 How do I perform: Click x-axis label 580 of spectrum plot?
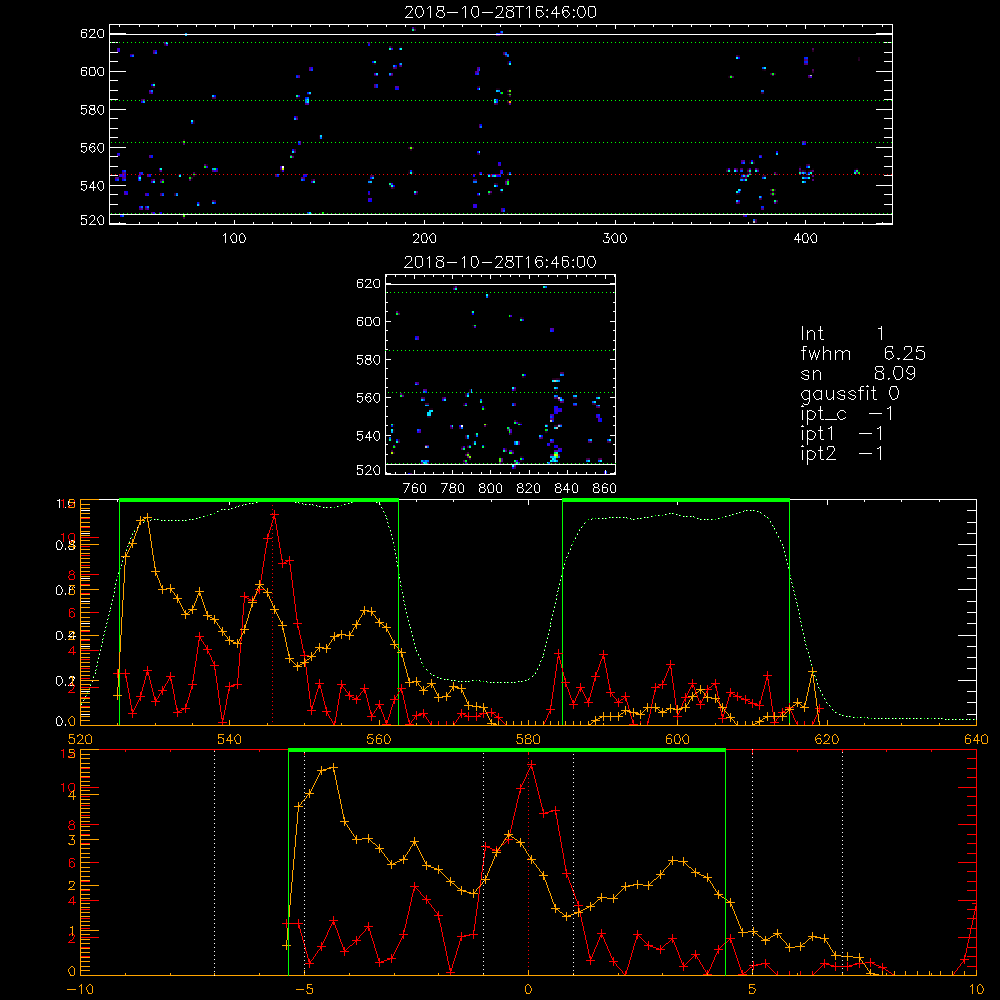click(528, 739)
